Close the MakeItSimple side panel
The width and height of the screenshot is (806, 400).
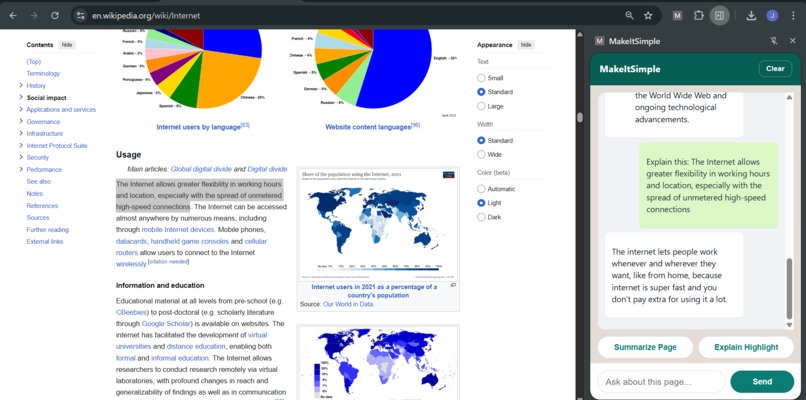pos(792,41)
